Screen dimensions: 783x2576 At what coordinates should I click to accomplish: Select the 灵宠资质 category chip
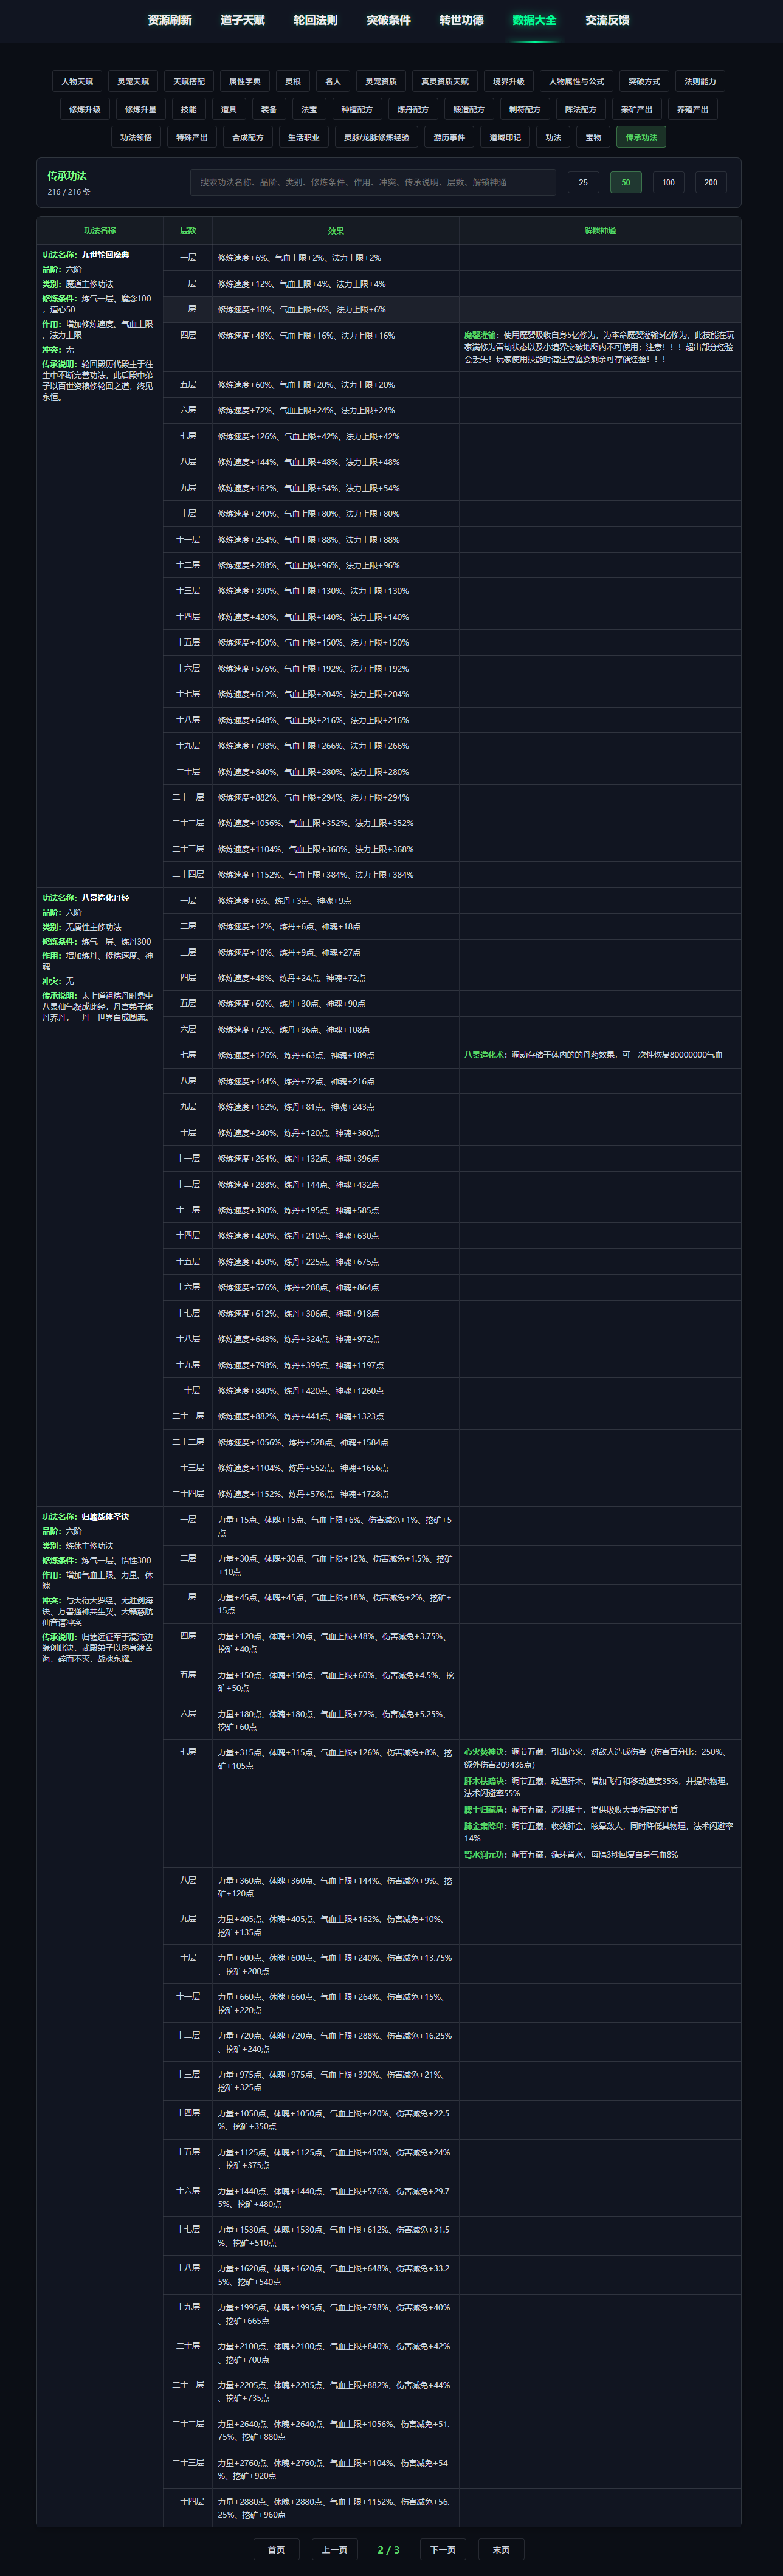[381, 82]
